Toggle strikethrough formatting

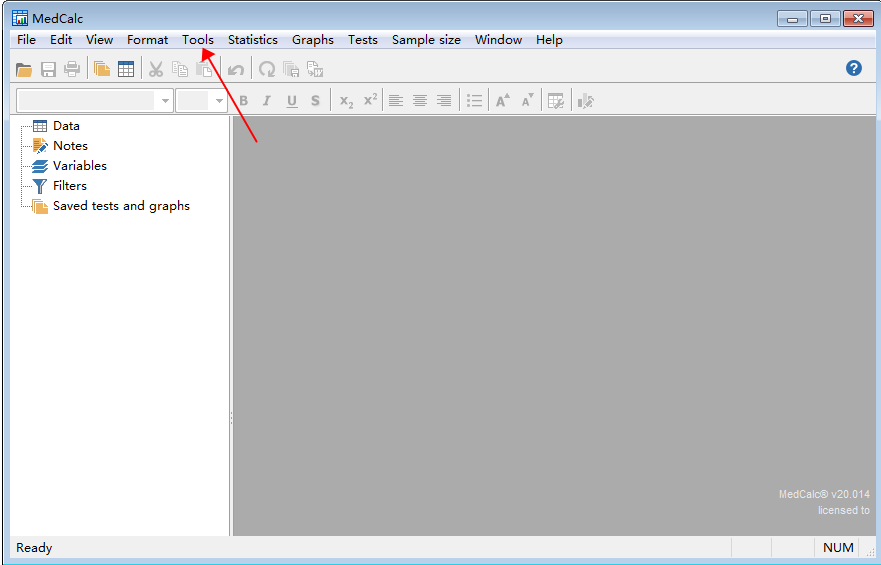pyautogui.click(x=315, y=101)
